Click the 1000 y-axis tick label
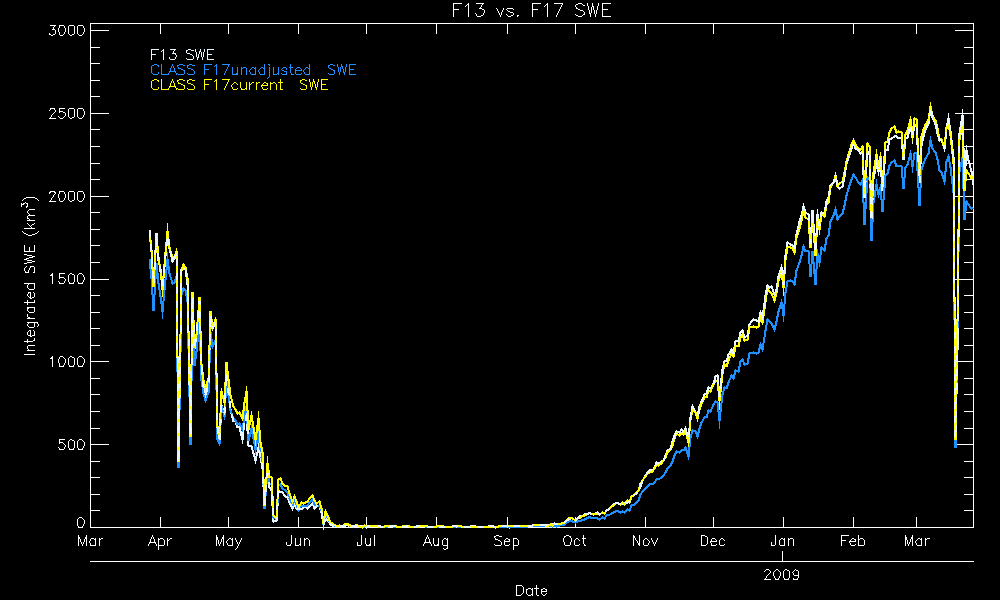The width and height of the screenshot is (1000, 600). pyautogui.click(x=66, y=362)
